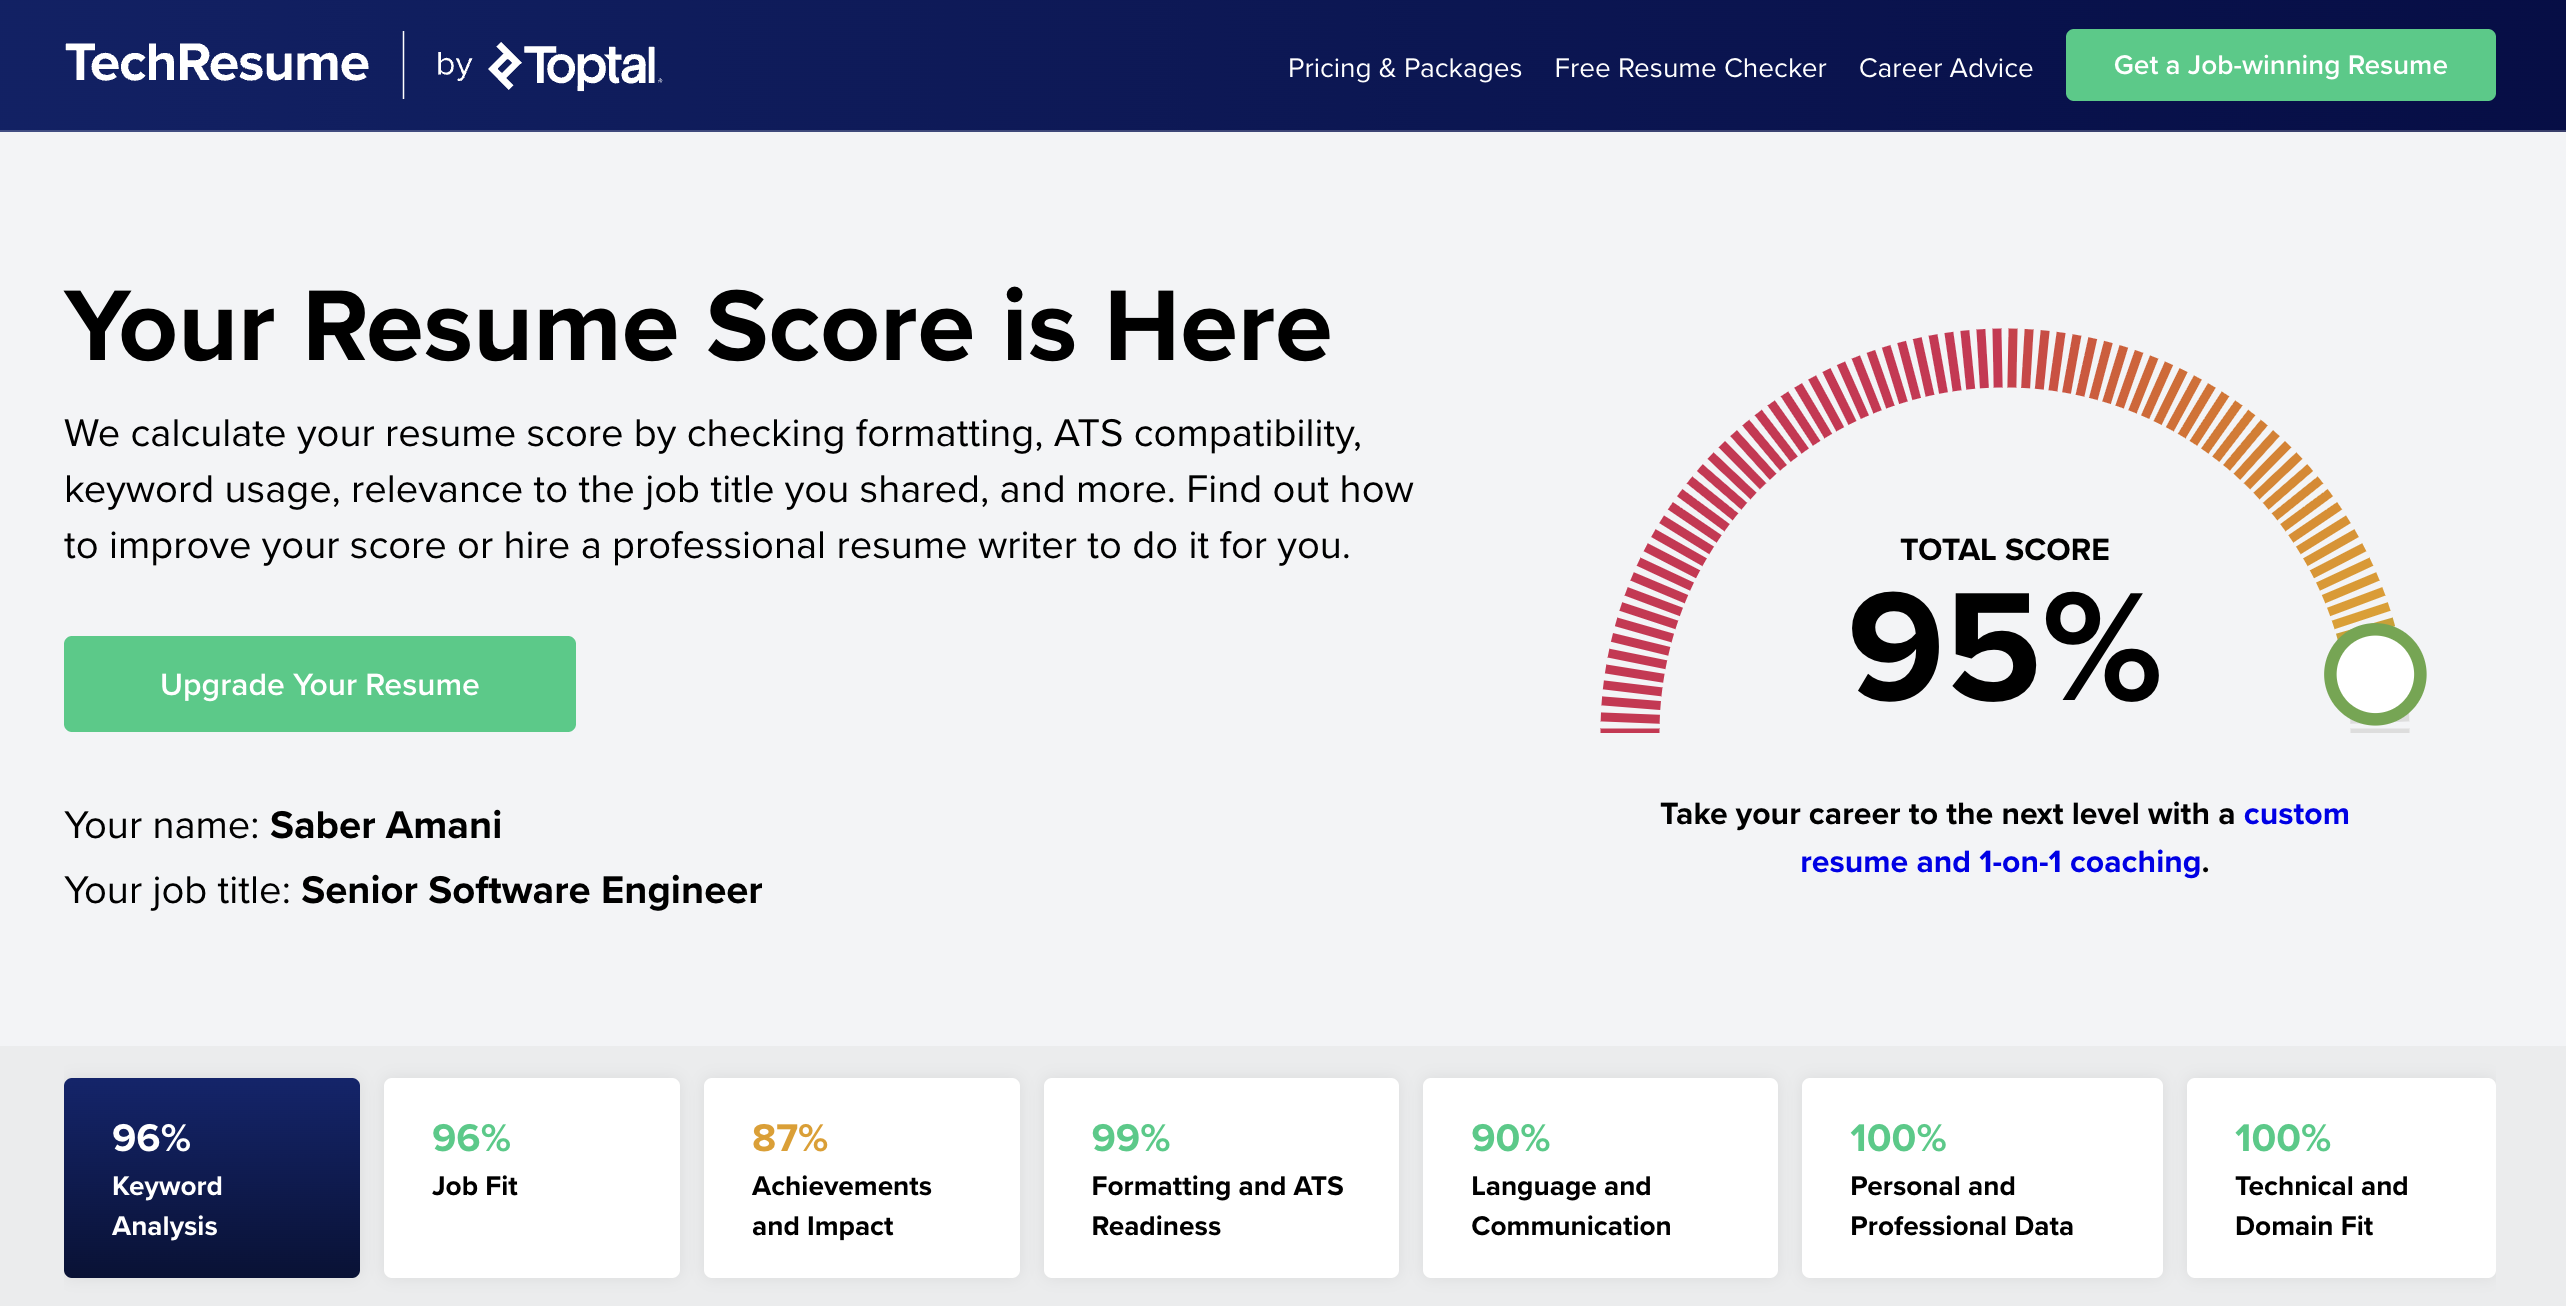Click the Your Resume Score is Here heading
Screen dimensions: 2566x1306
tap(698, 327)
